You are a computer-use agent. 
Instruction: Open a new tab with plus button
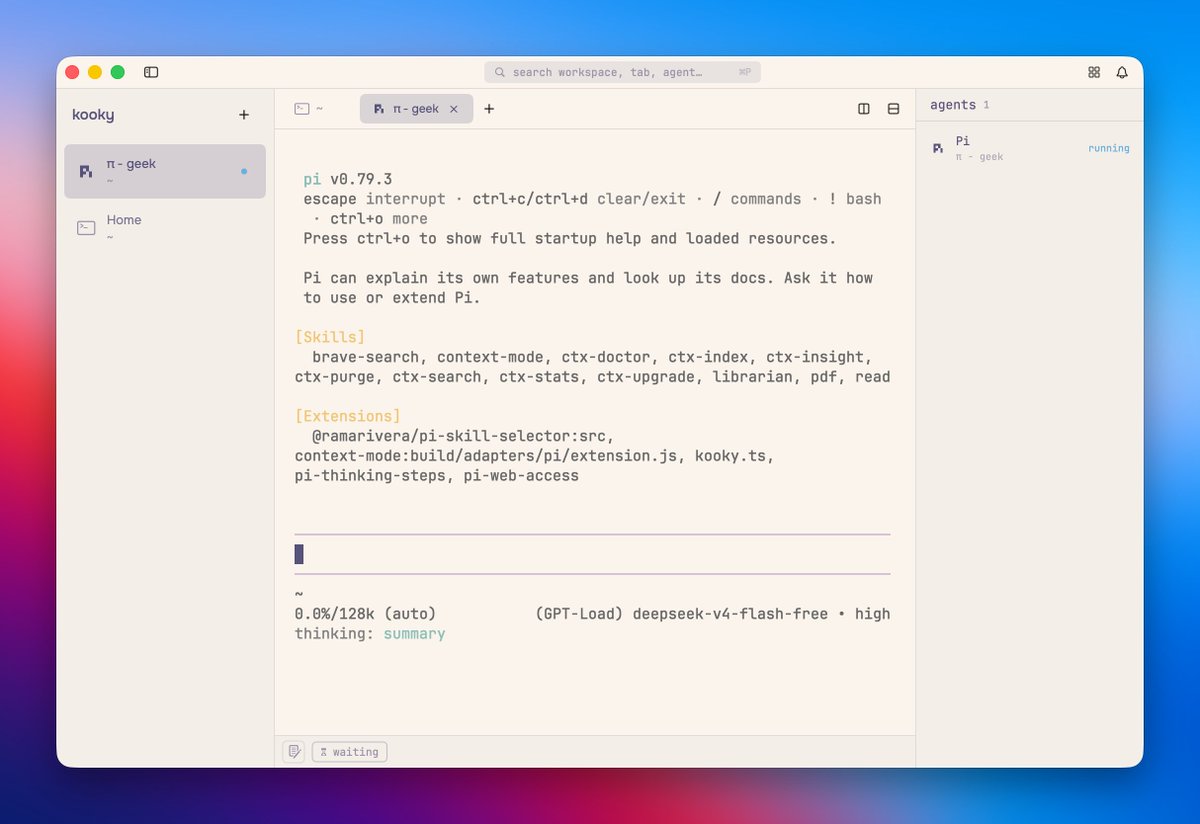489,109
